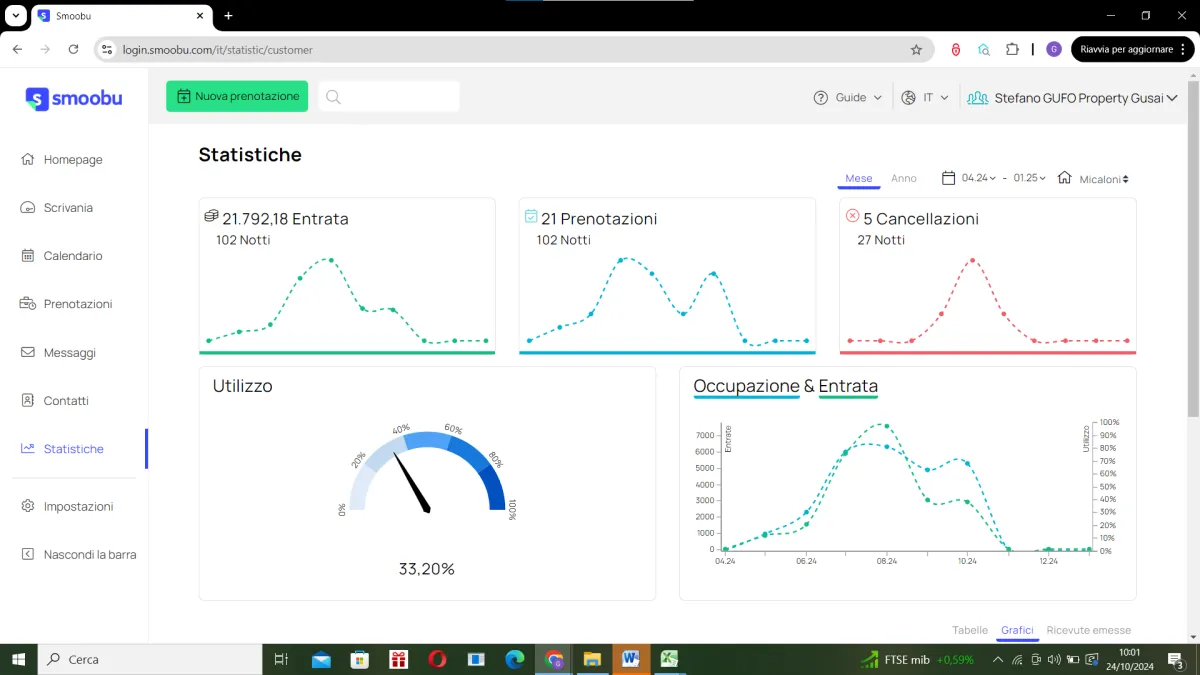Open the 04.24 start month dropdown
This screenshot has height=675, width=1200.
coord(979,179)
